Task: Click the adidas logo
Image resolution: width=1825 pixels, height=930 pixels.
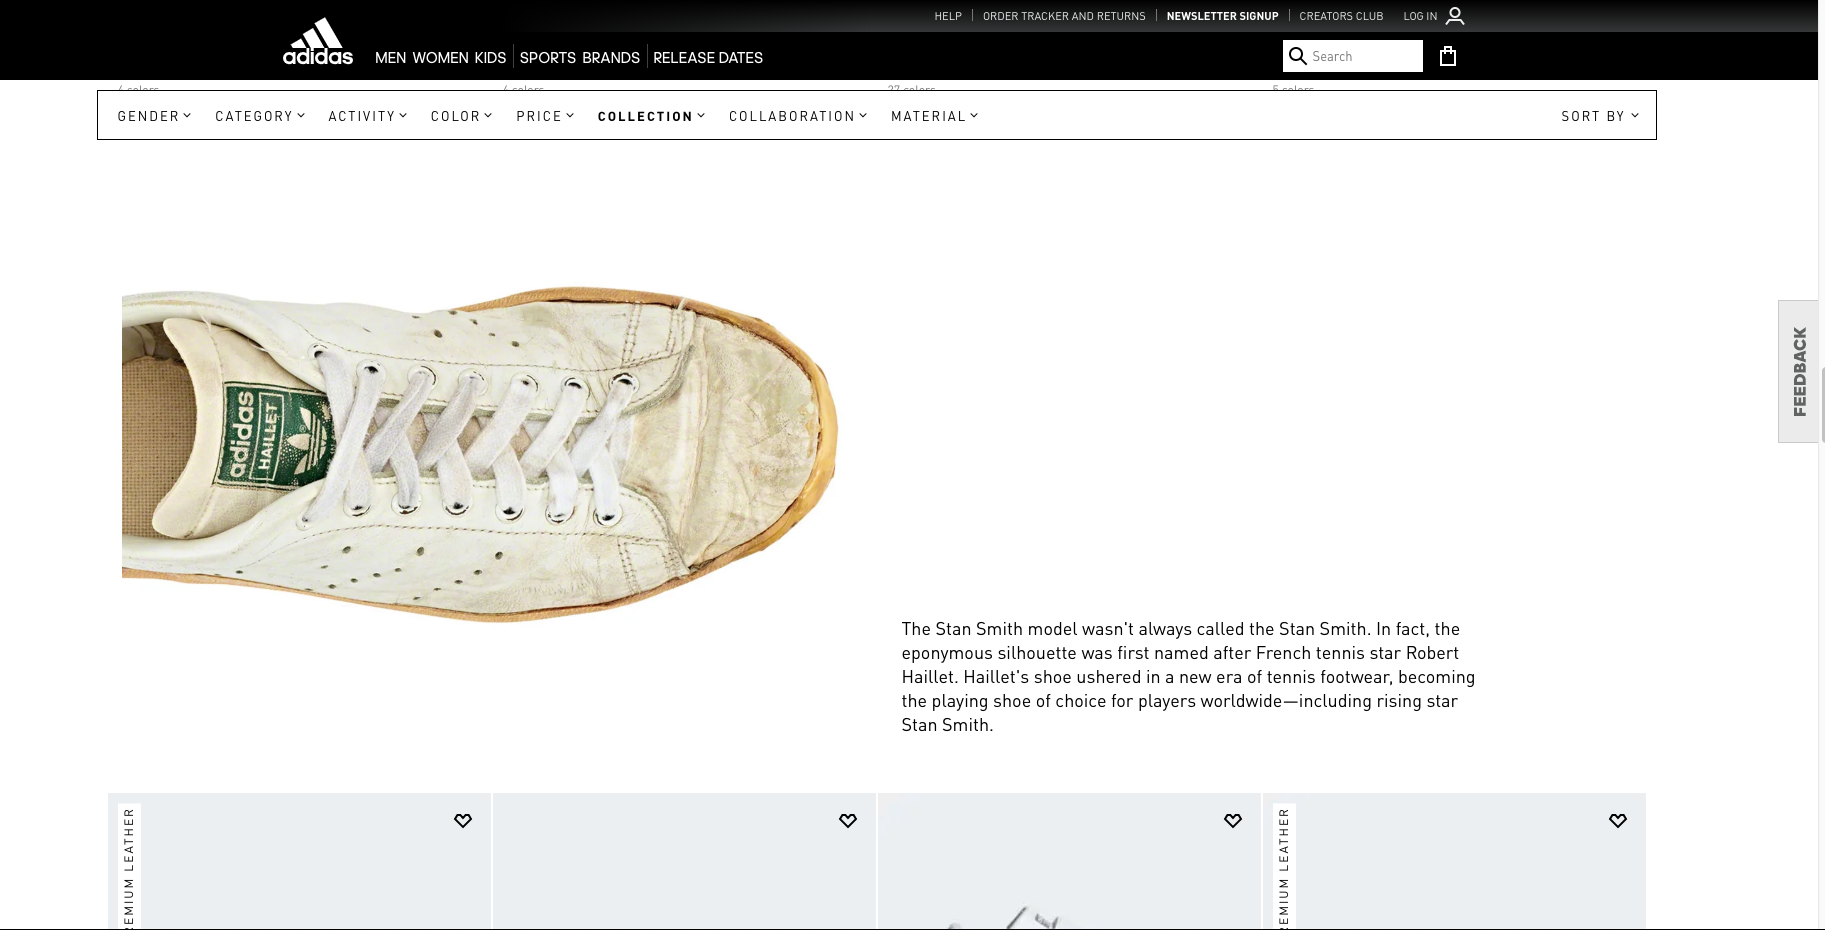Action: (317, 41)
